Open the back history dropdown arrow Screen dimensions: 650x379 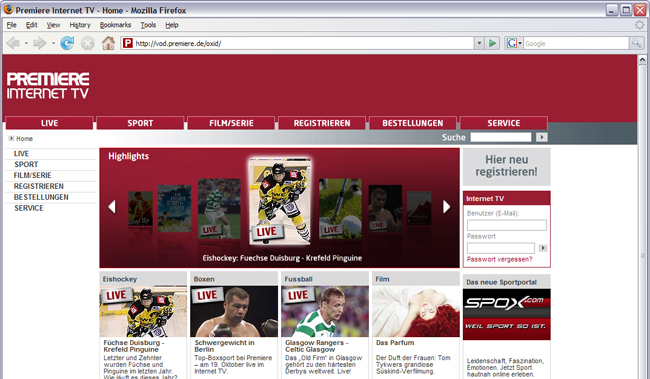tap(26, 43)
